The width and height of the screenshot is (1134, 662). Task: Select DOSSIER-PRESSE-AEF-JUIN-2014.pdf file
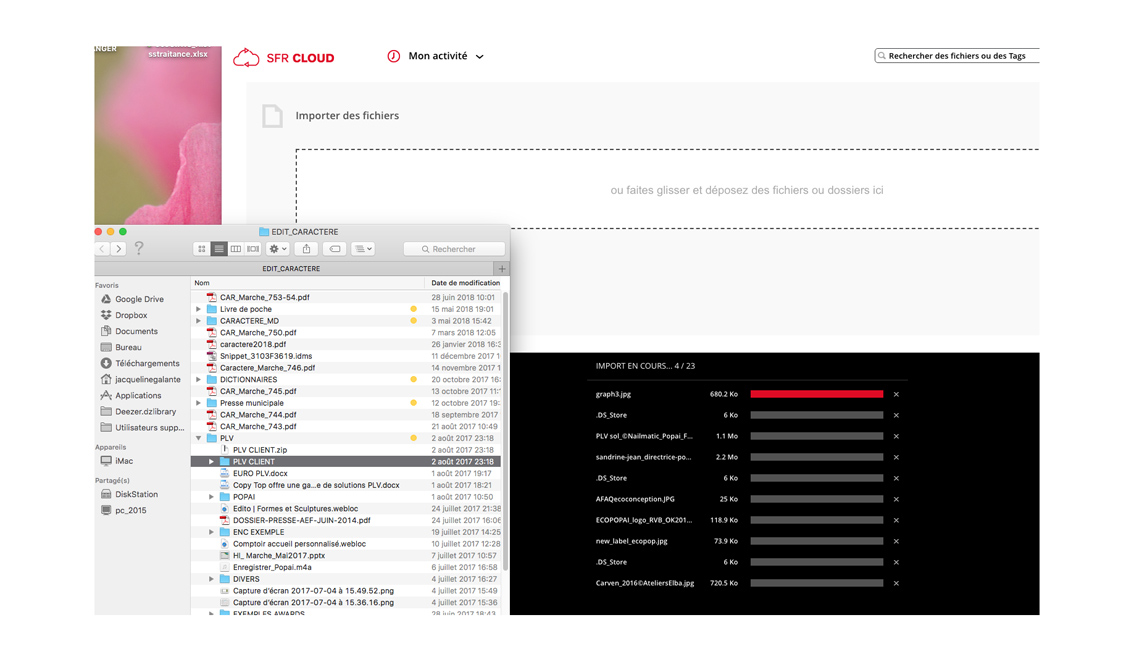tap(346, 520)
